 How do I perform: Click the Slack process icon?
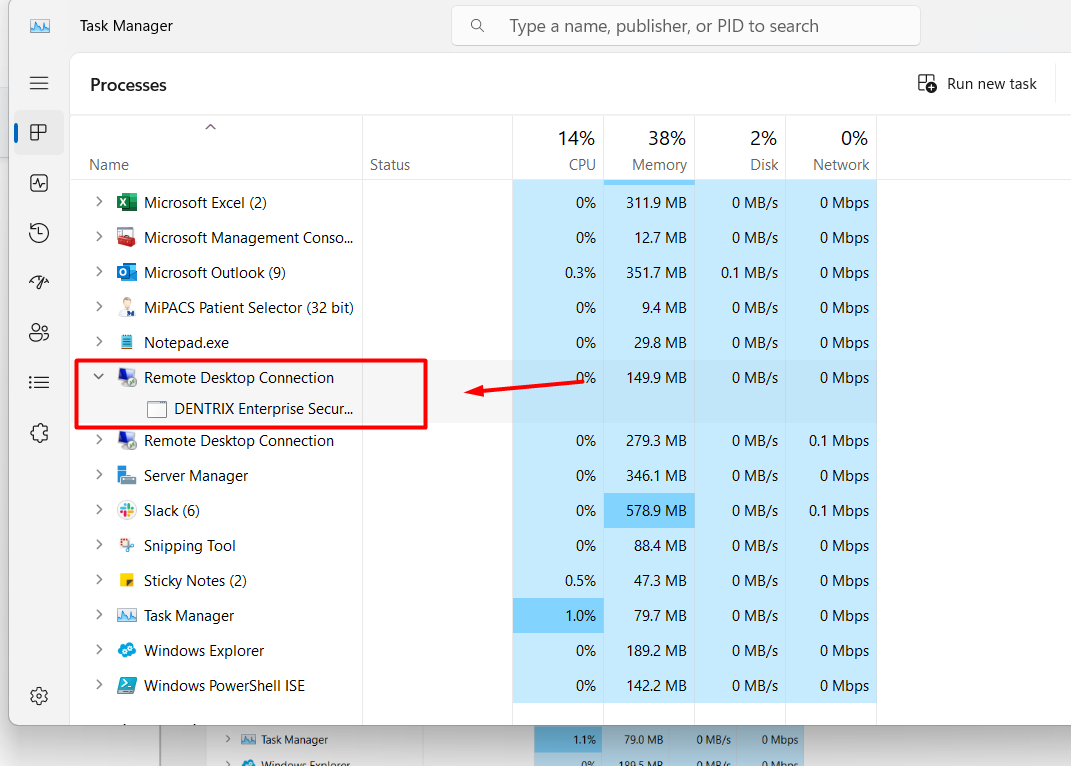pos(126,510)
